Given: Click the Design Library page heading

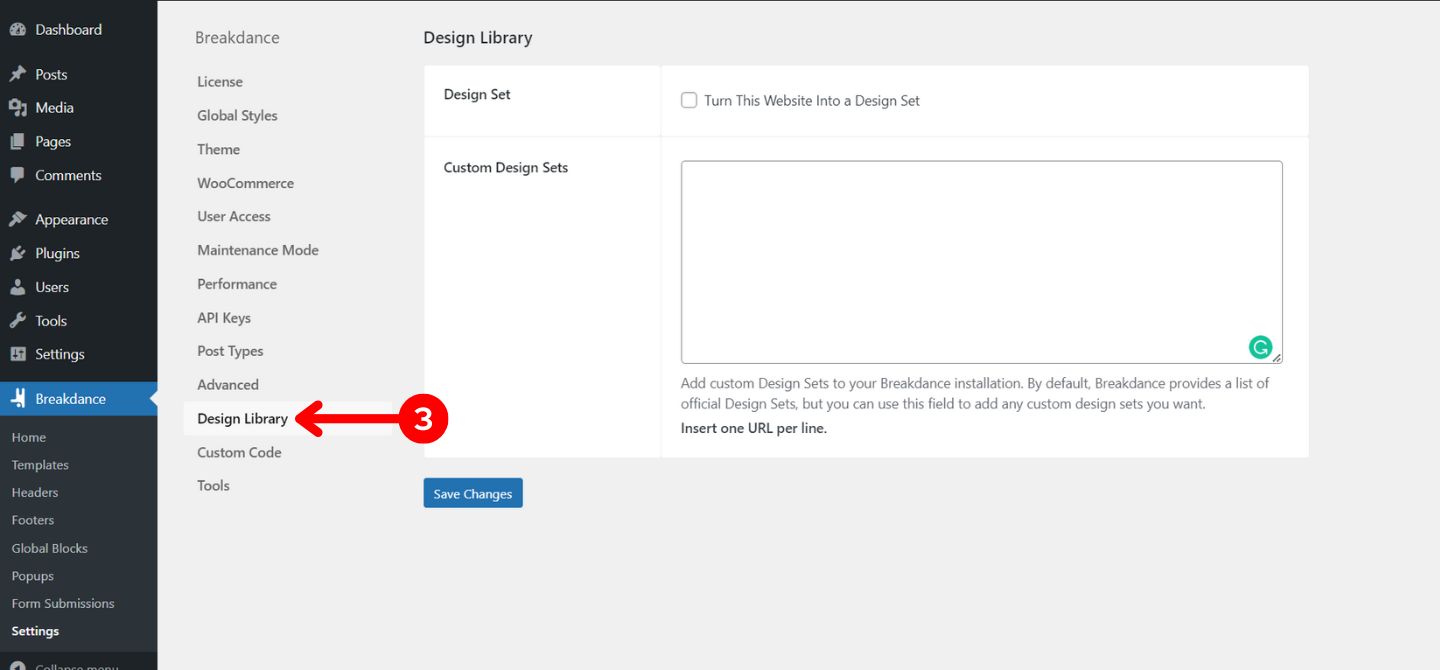Looking at the screenshot, I should click(x=478, y=38).
